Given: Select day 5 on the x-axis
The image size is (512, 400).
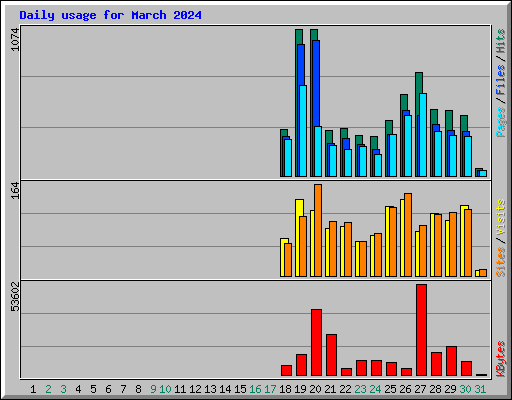Looking at the screenshot, I should pyautogui.click(x=93, y=389).
